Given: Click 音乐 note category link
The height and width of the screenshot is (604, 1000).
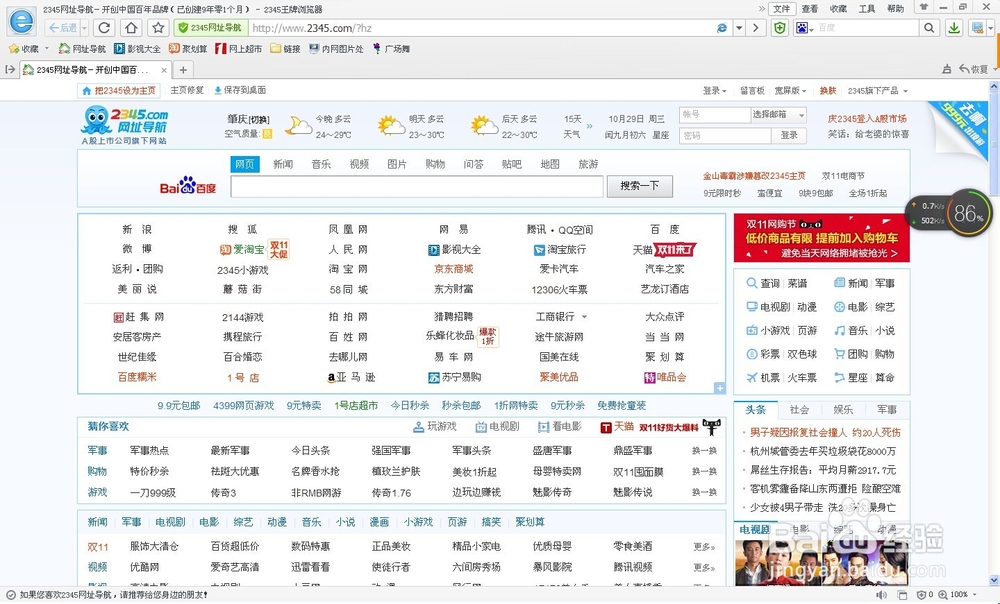Looking at the screenshot, I should point(851,330).
